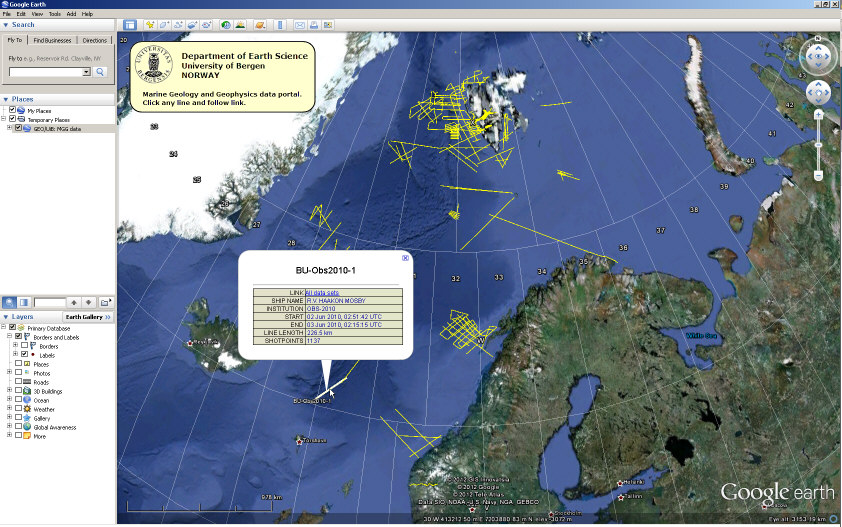Uncheck the My Places checkbox
This screenshot has width=842, height=527.
(x=12, y=110)
